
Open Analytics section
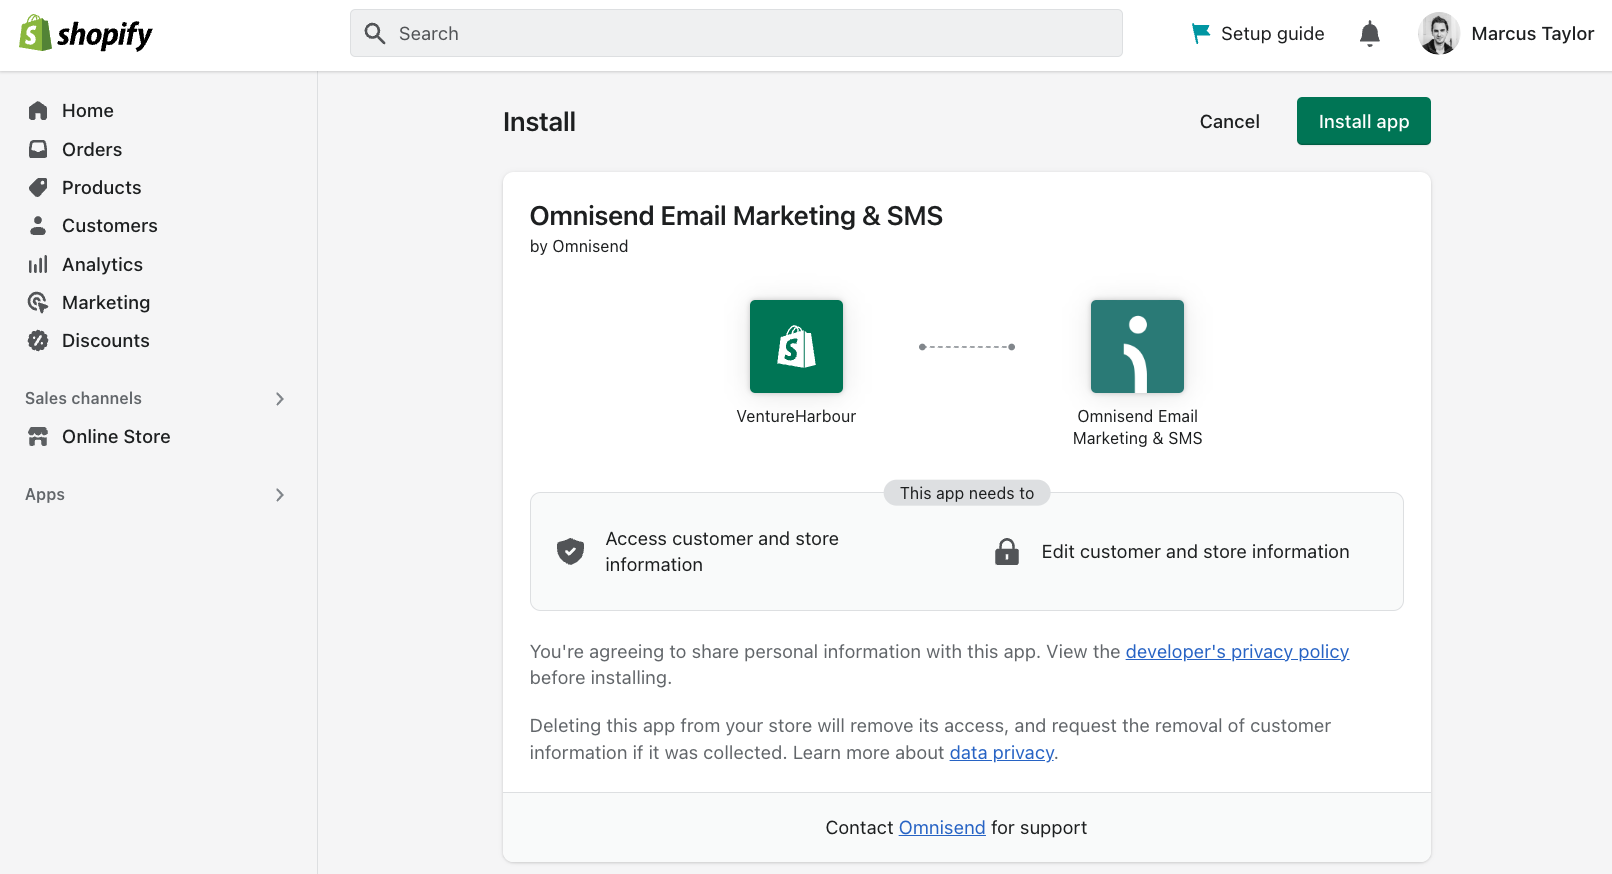pos(102,264)
